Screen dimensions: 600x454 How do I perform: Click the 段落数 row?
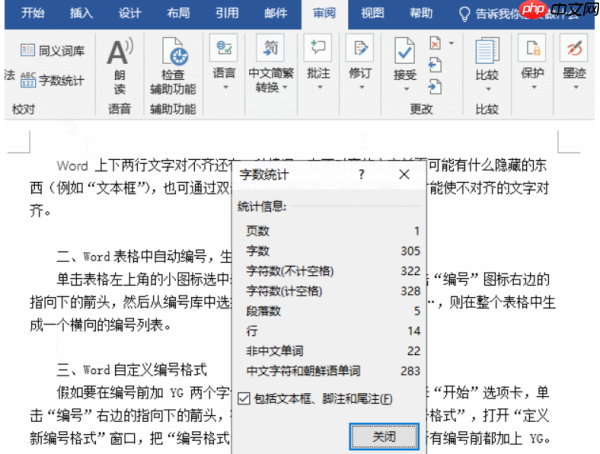pyautogui.click(x=333, y=311)
